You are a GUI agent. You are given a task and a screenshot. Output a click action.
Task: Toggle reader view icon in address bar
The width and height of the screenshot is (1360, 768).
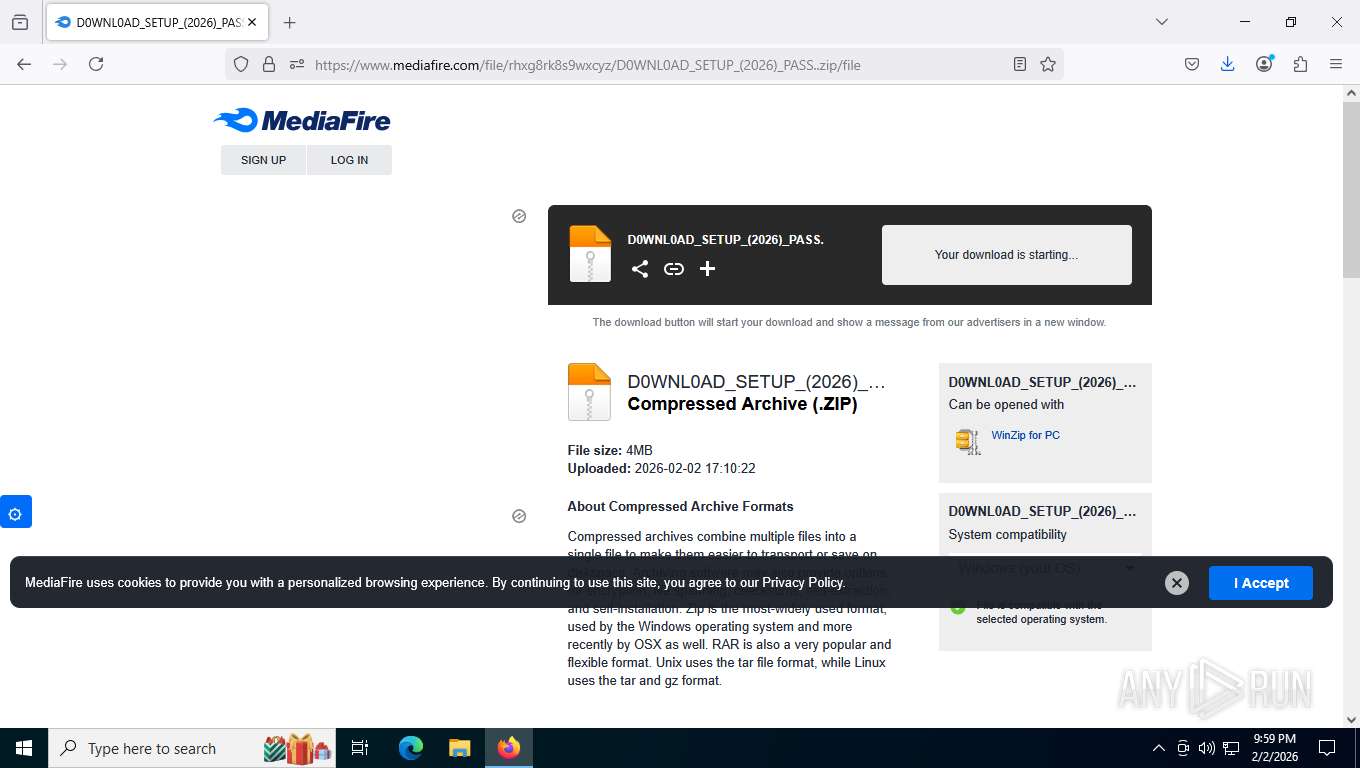1020,64
